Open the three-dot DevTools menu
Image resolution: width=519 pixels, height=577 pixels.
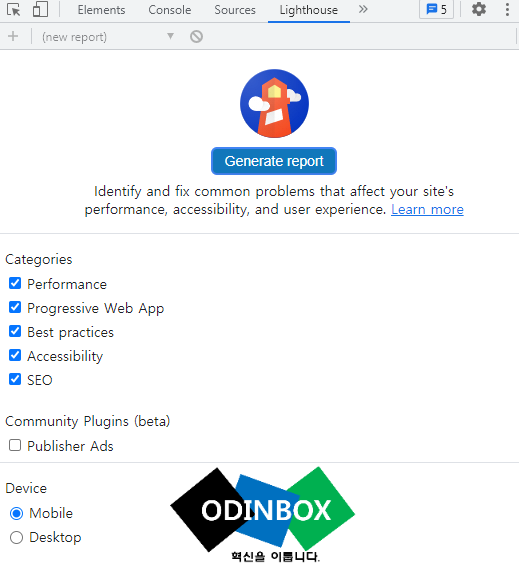point(507,10)
